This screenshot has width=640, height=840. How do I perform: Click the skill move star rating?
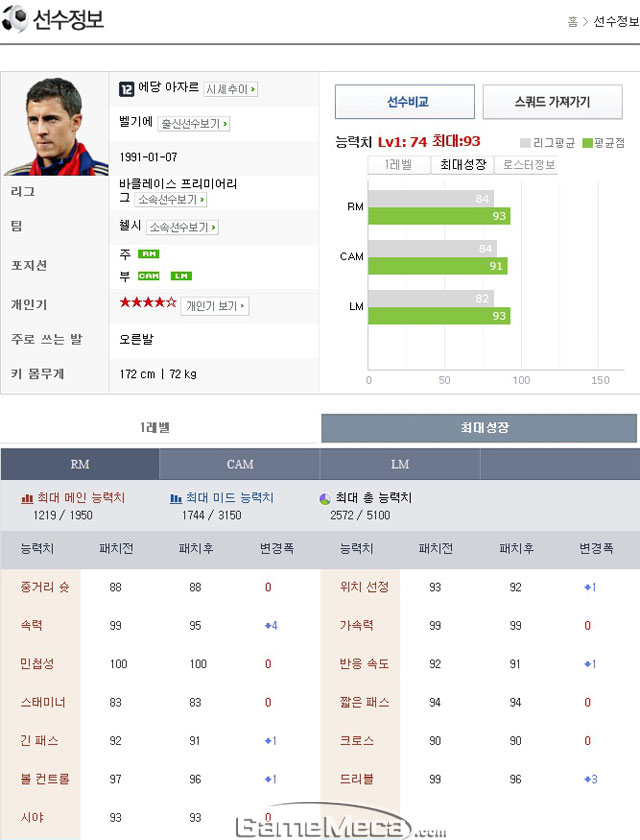tap(148, 303)
